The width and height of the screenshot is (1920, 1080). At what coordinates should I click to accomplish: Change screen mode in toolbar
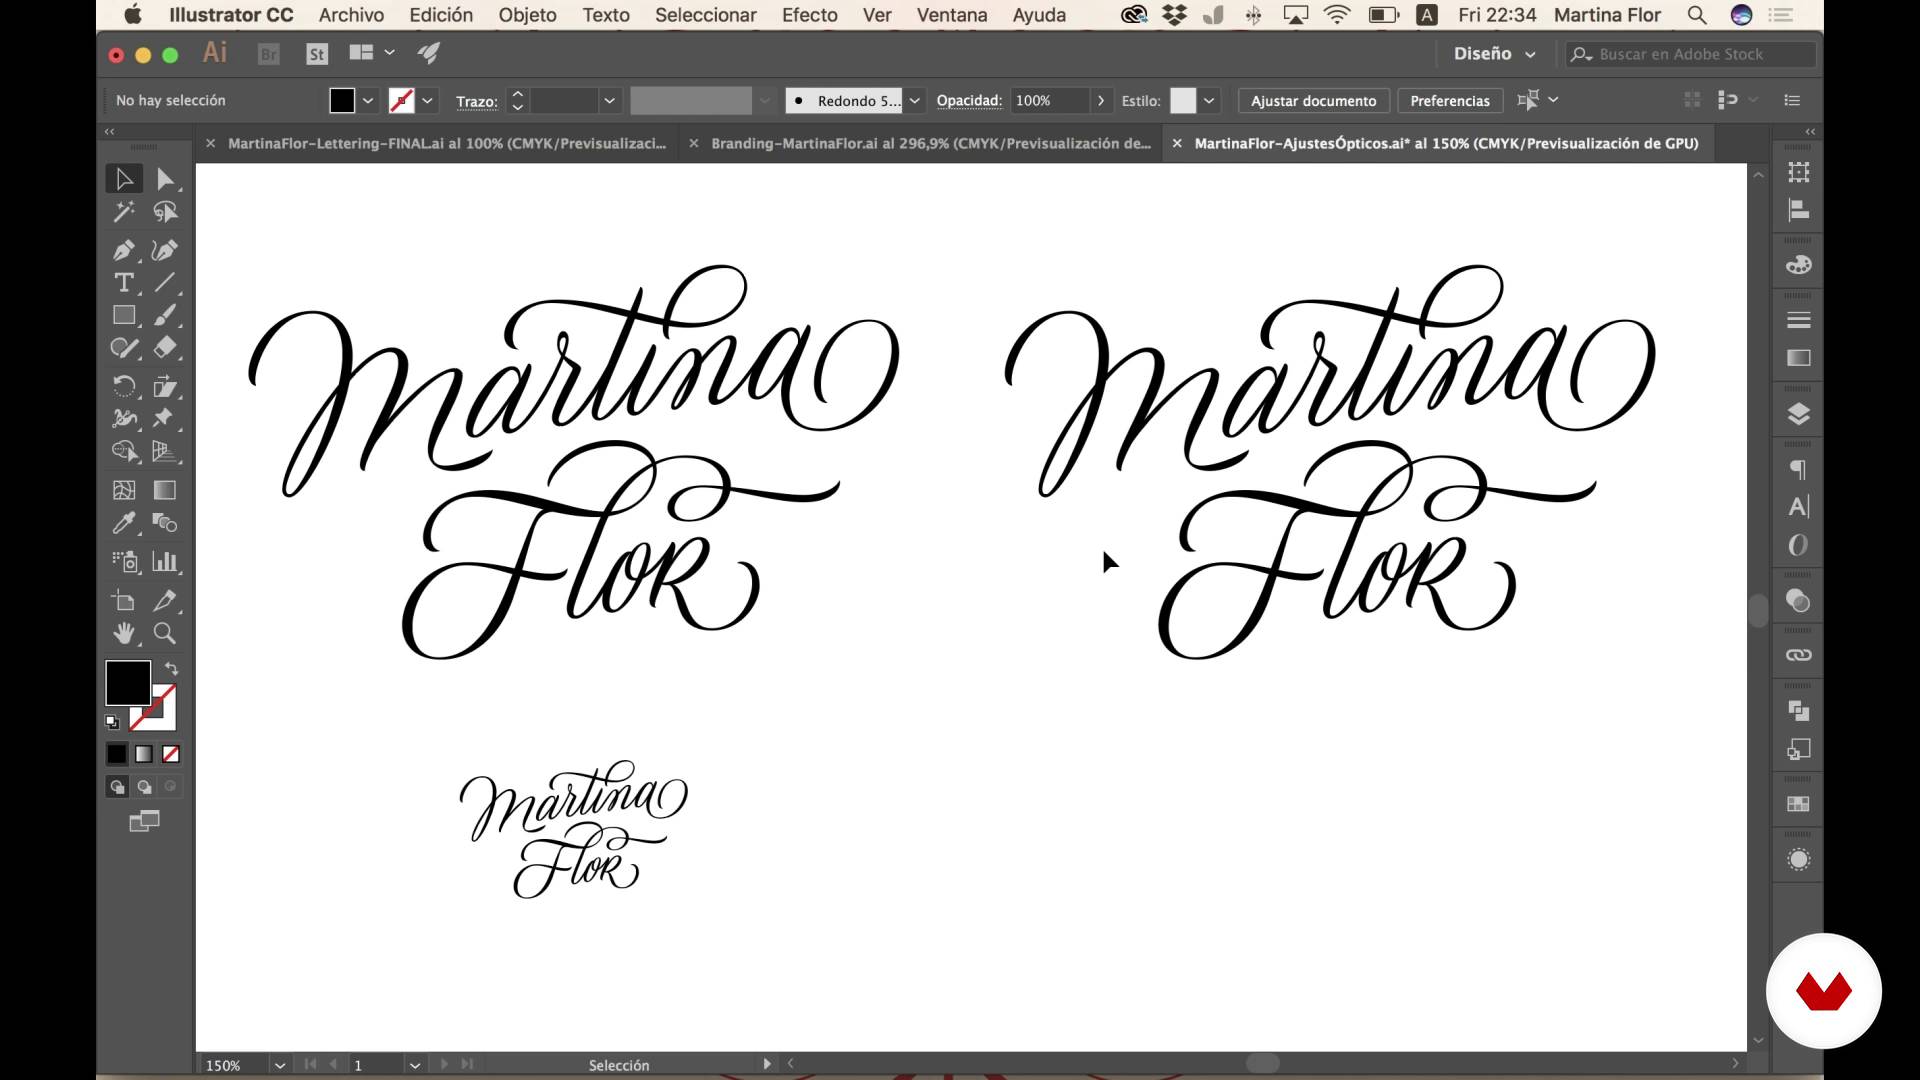(144, 822)
